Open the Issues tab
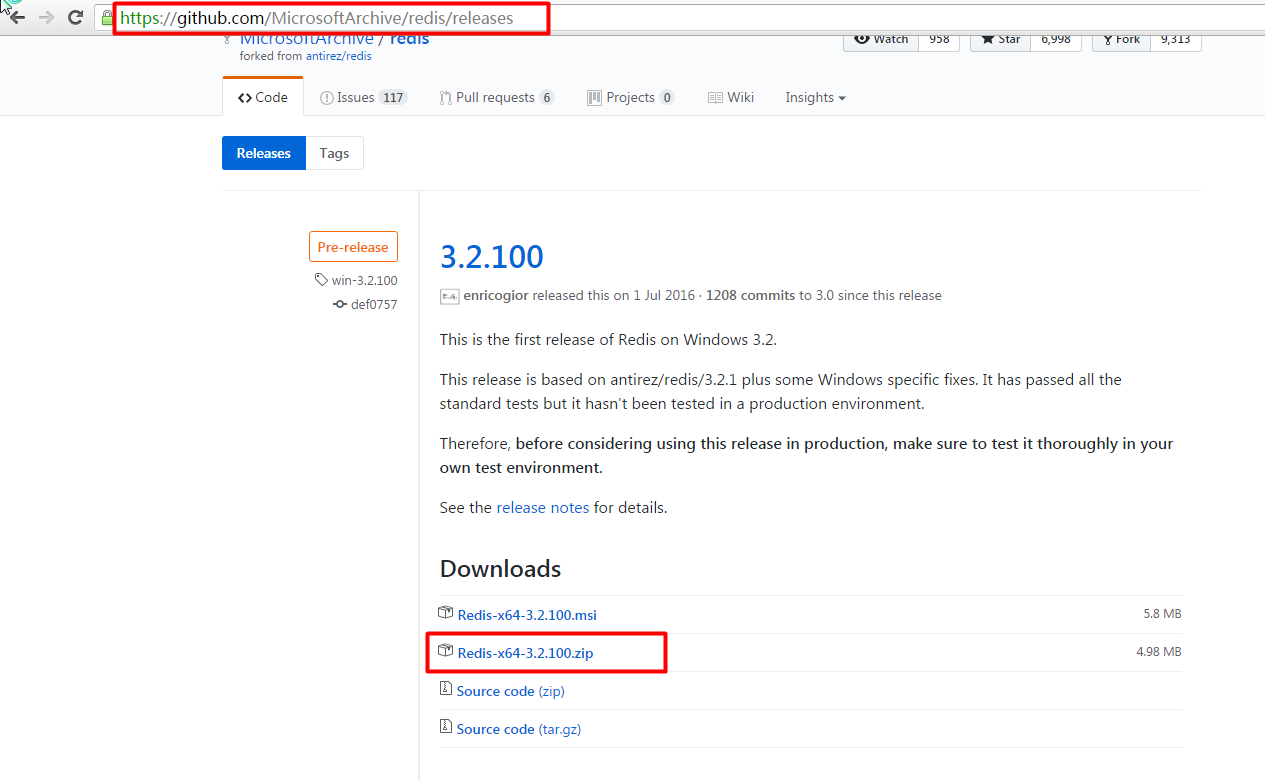The image size is (1265, 781). [363, 97]
